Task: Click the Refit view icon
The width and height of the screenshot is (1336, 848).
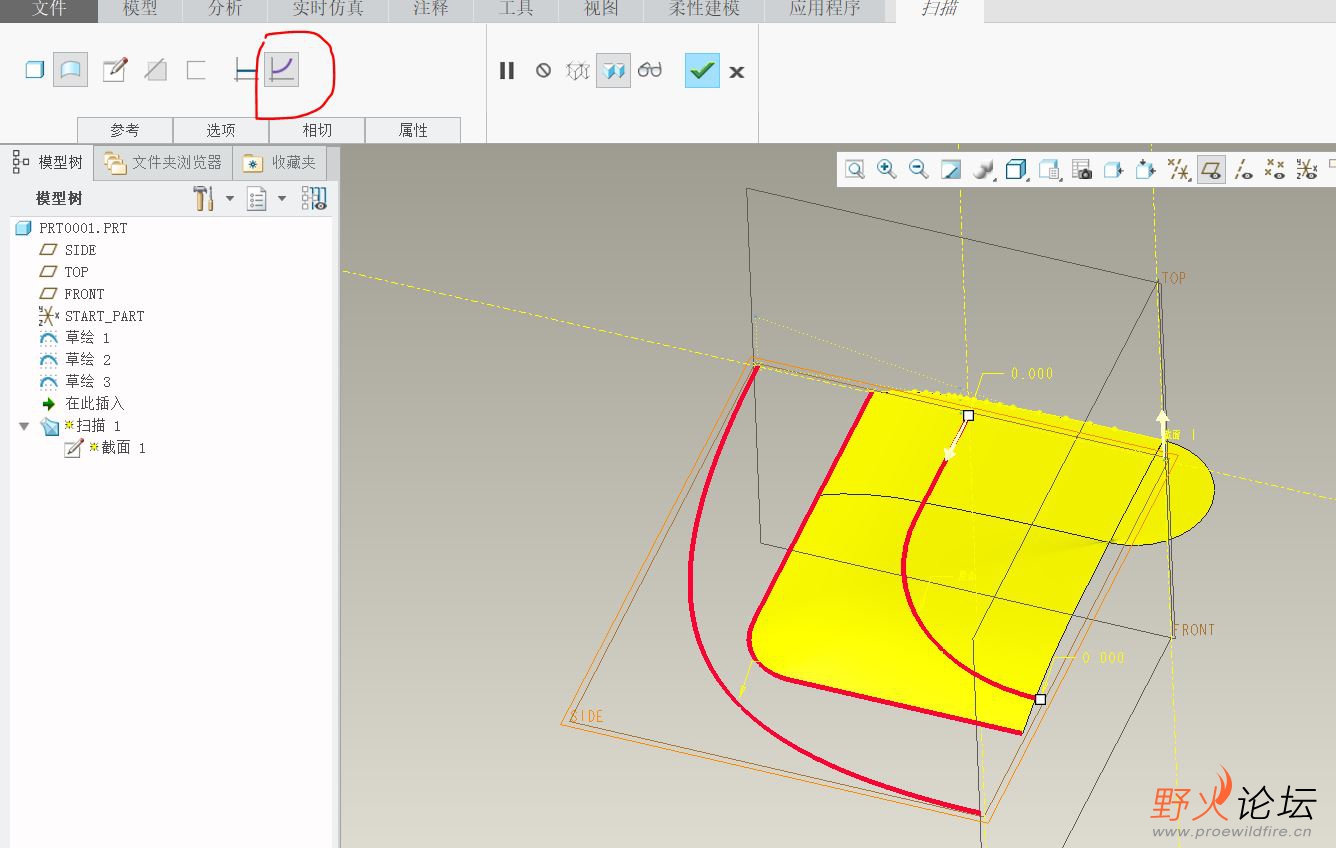Action: point(855,170)
